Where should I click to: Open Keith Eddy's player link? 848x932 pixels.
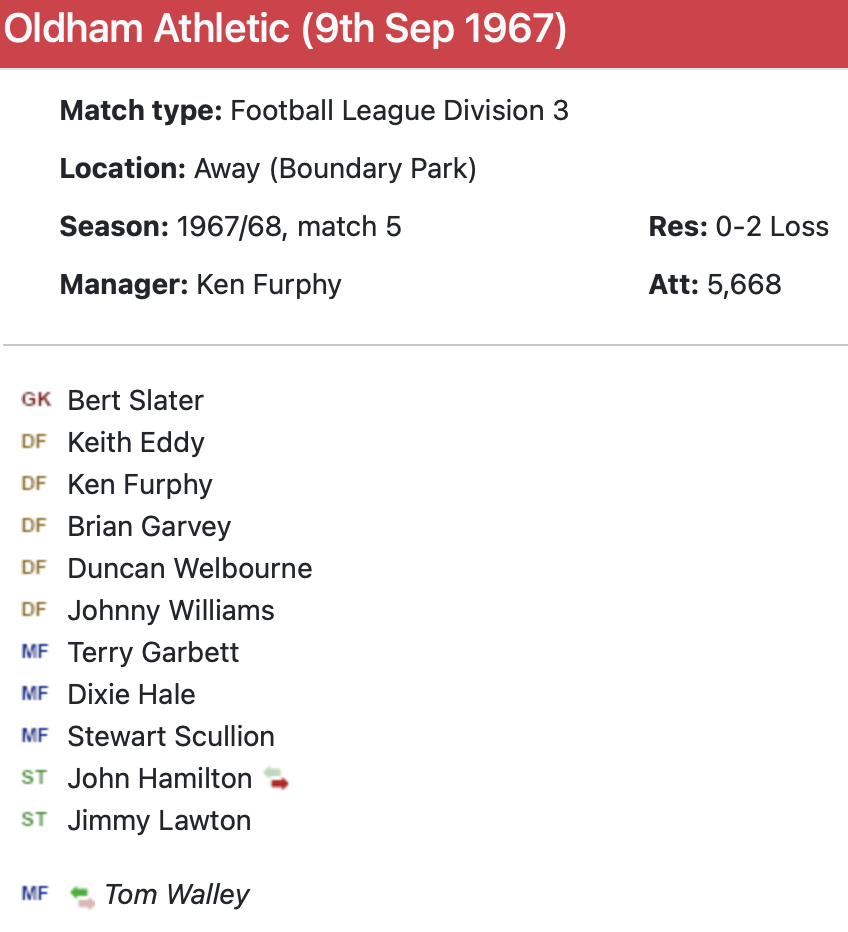coord(135,442)
